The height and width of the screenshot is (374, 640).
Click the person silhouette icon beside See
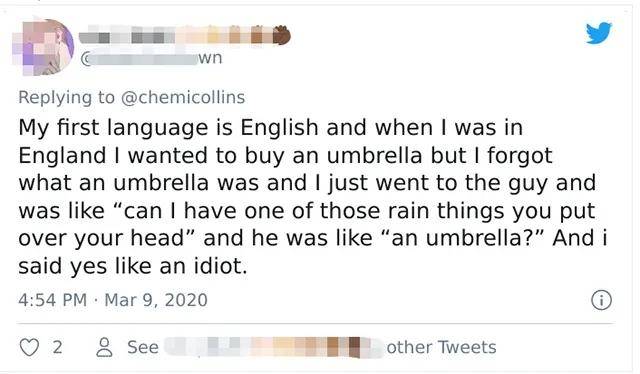(104, 347)
